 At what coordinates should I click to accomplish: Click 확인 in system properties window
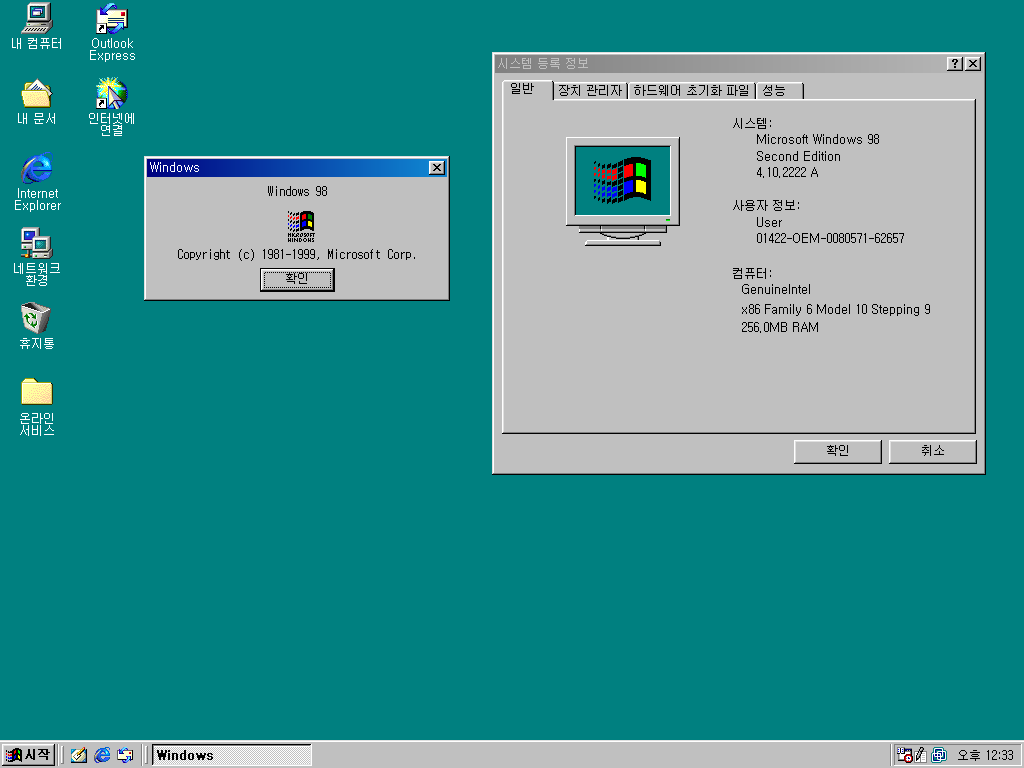(x=837, y=451)
